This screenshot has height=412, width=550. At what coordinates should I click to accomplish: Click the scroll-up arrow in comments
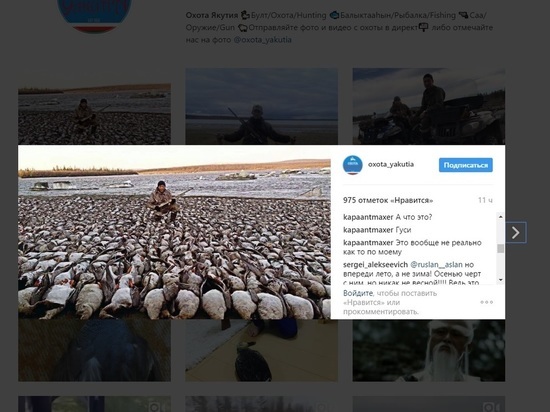pyautogui.click(x=501, y=217)
